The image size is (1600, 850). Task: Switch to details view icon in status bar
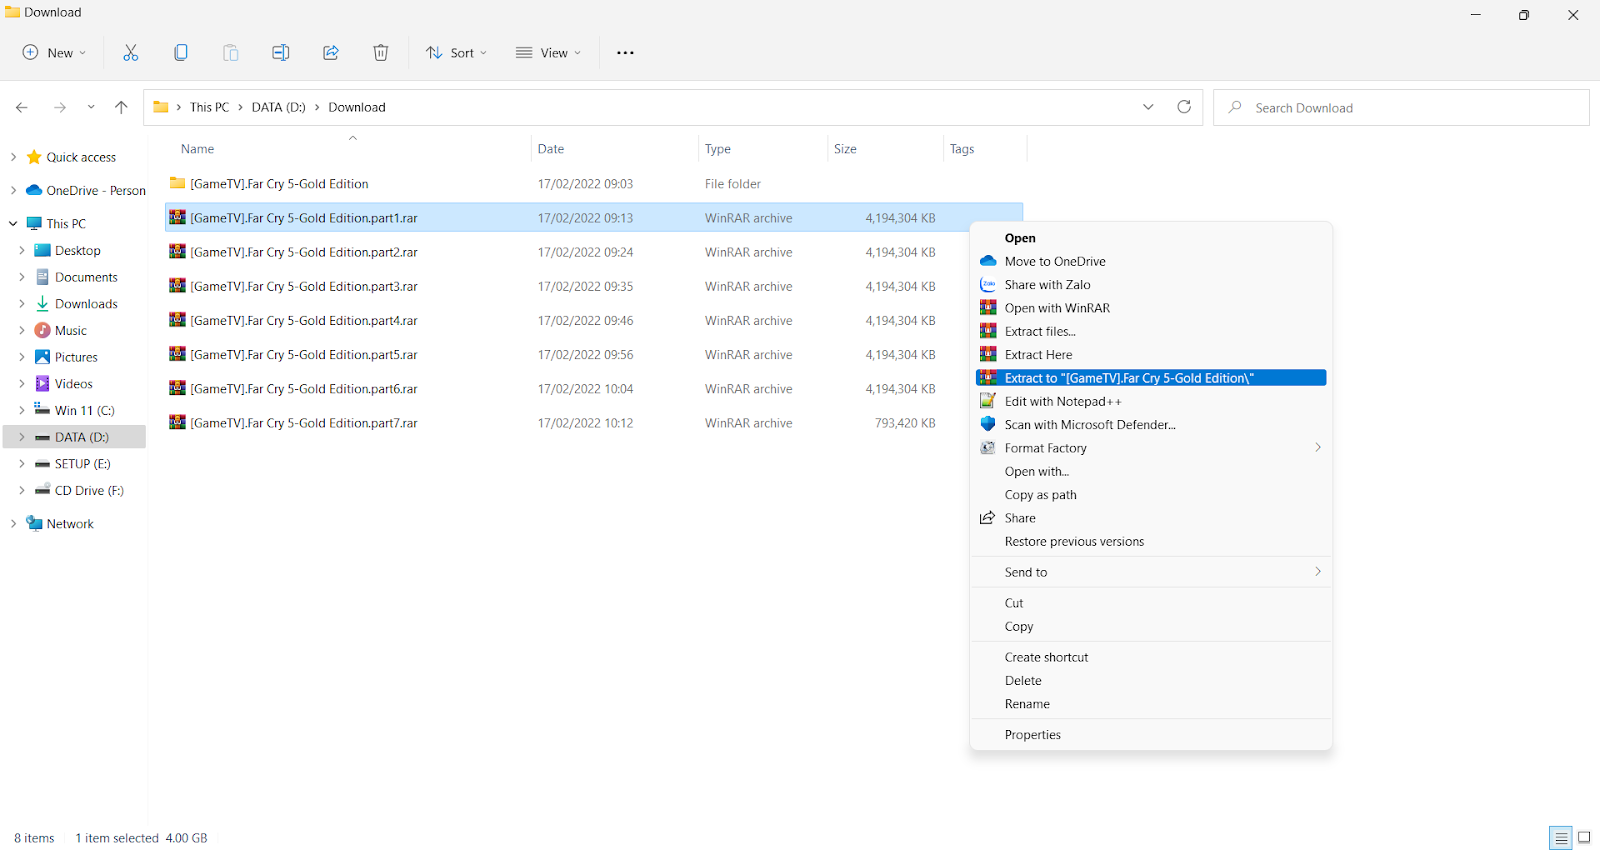point(1560,838)
